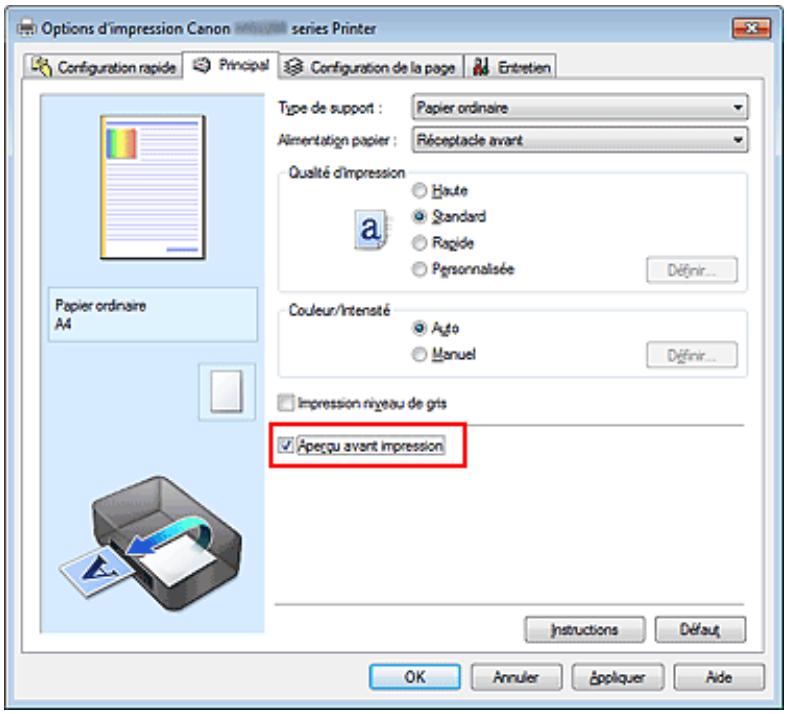Screen dimensions: 787x714
Task: Click the printer illustration image
Action: [152, 544]
